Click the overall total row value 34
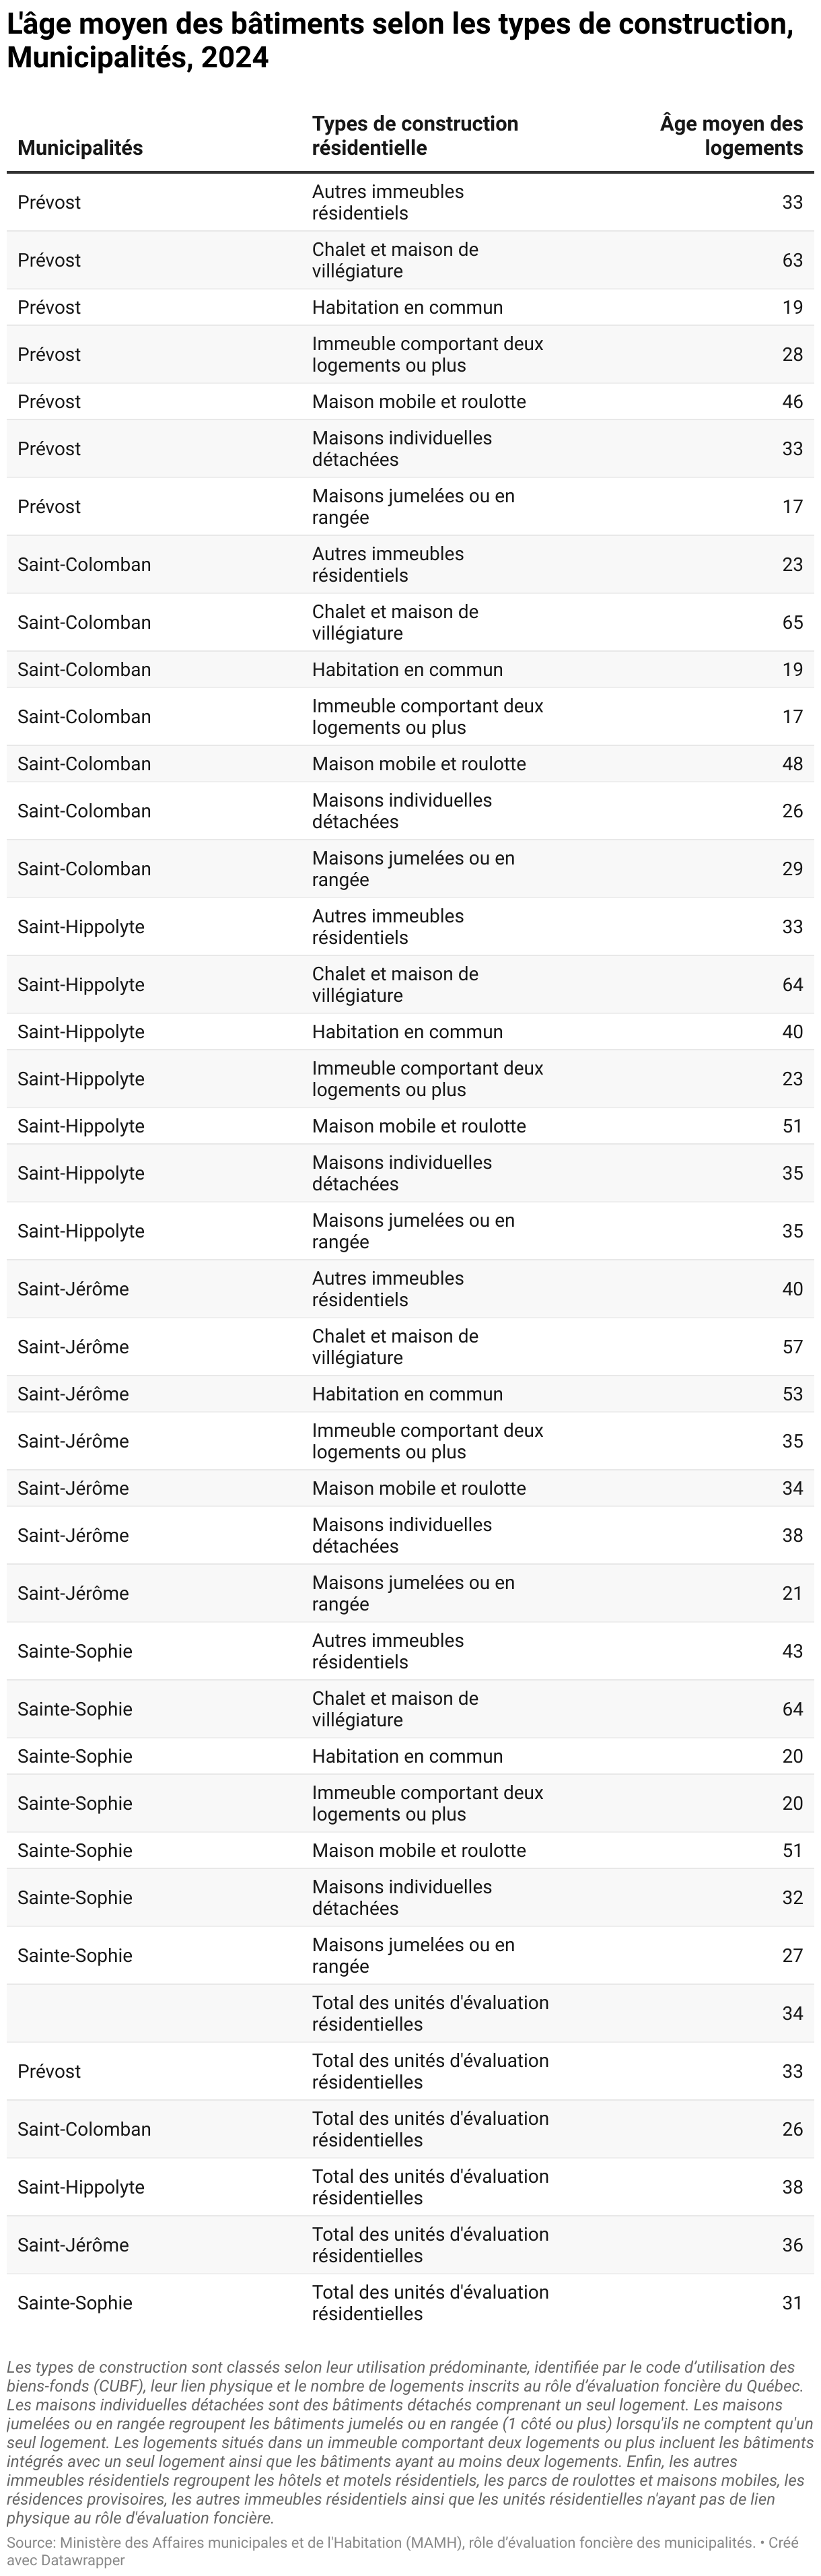The image size is (821, 2576). [792, 2013]
